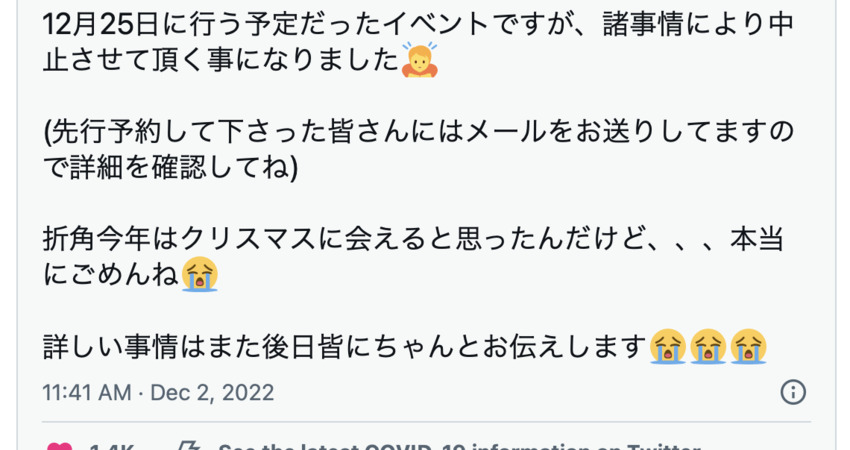
Task: Click the first of the three crying emojis
Action: 668,346
